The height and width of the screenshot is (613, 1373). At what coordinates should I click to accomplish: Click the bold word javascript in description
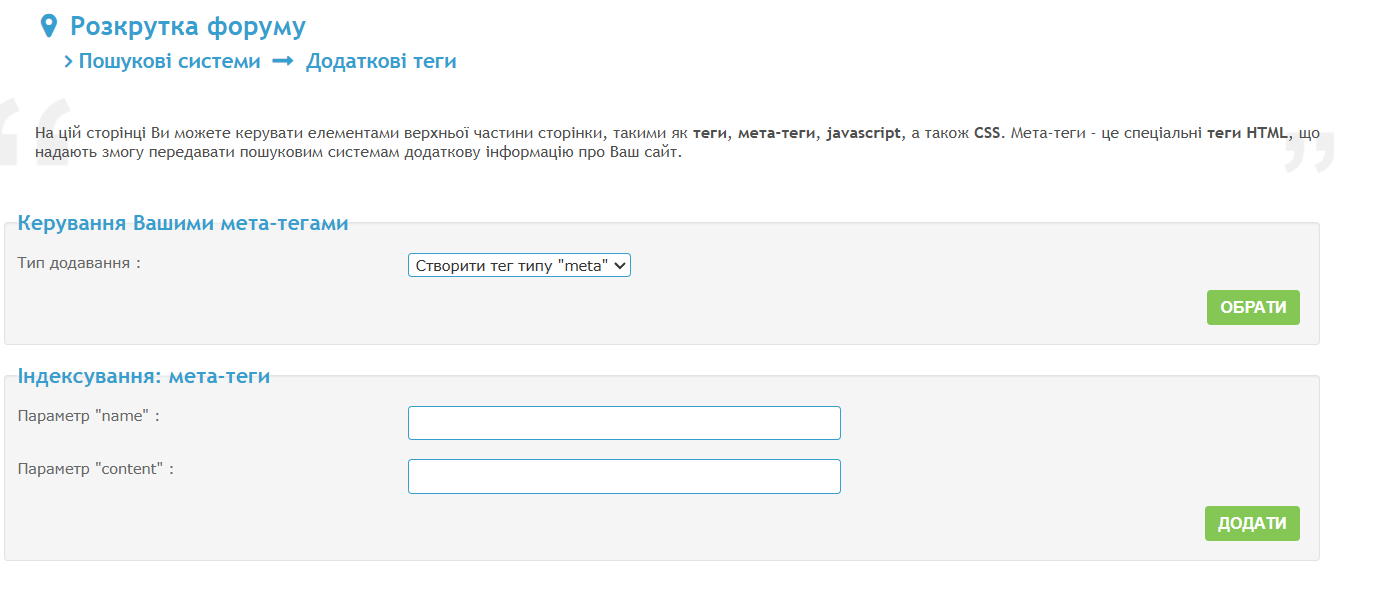pyautogui.click(x=864, y=133)
